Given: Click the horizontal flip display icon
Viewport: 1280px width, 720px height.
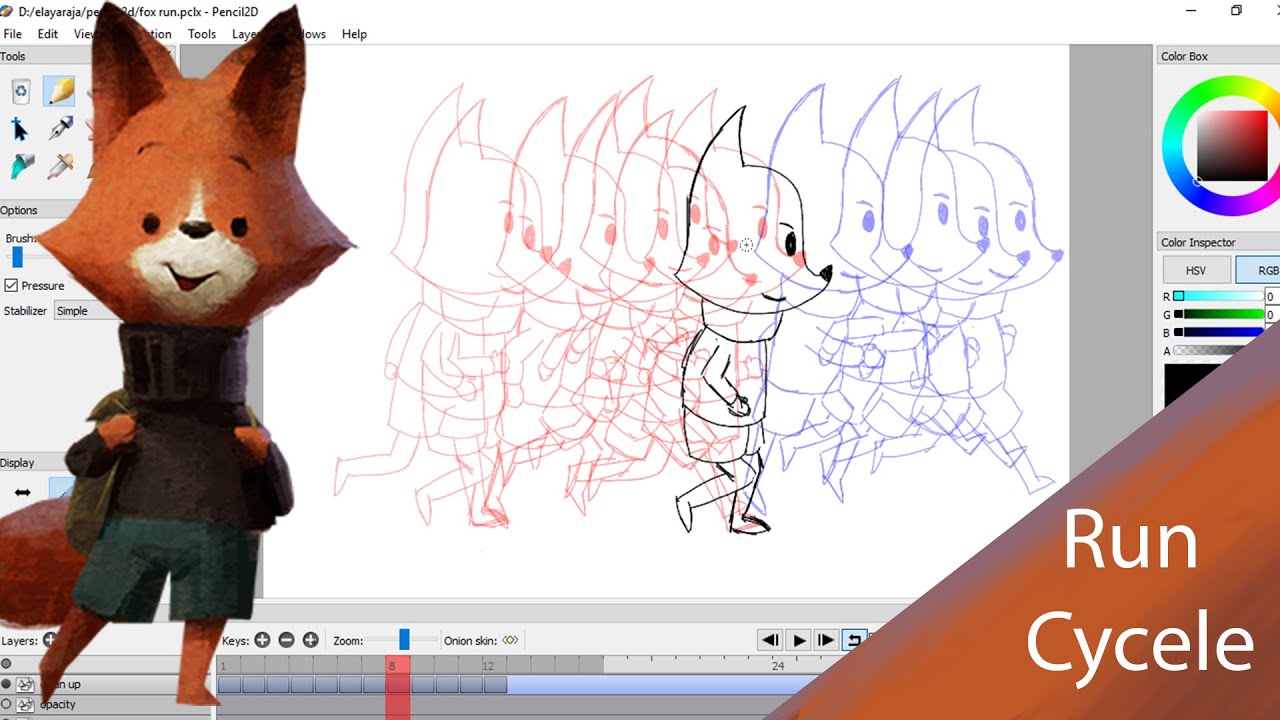Looking at the screenshot, I should click(22, 492).
